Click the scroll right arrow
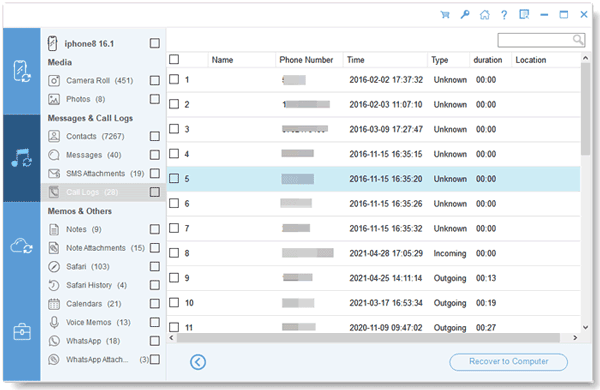Image resolution: width=600 pixels, height=390 pixels. pos(575,338)
